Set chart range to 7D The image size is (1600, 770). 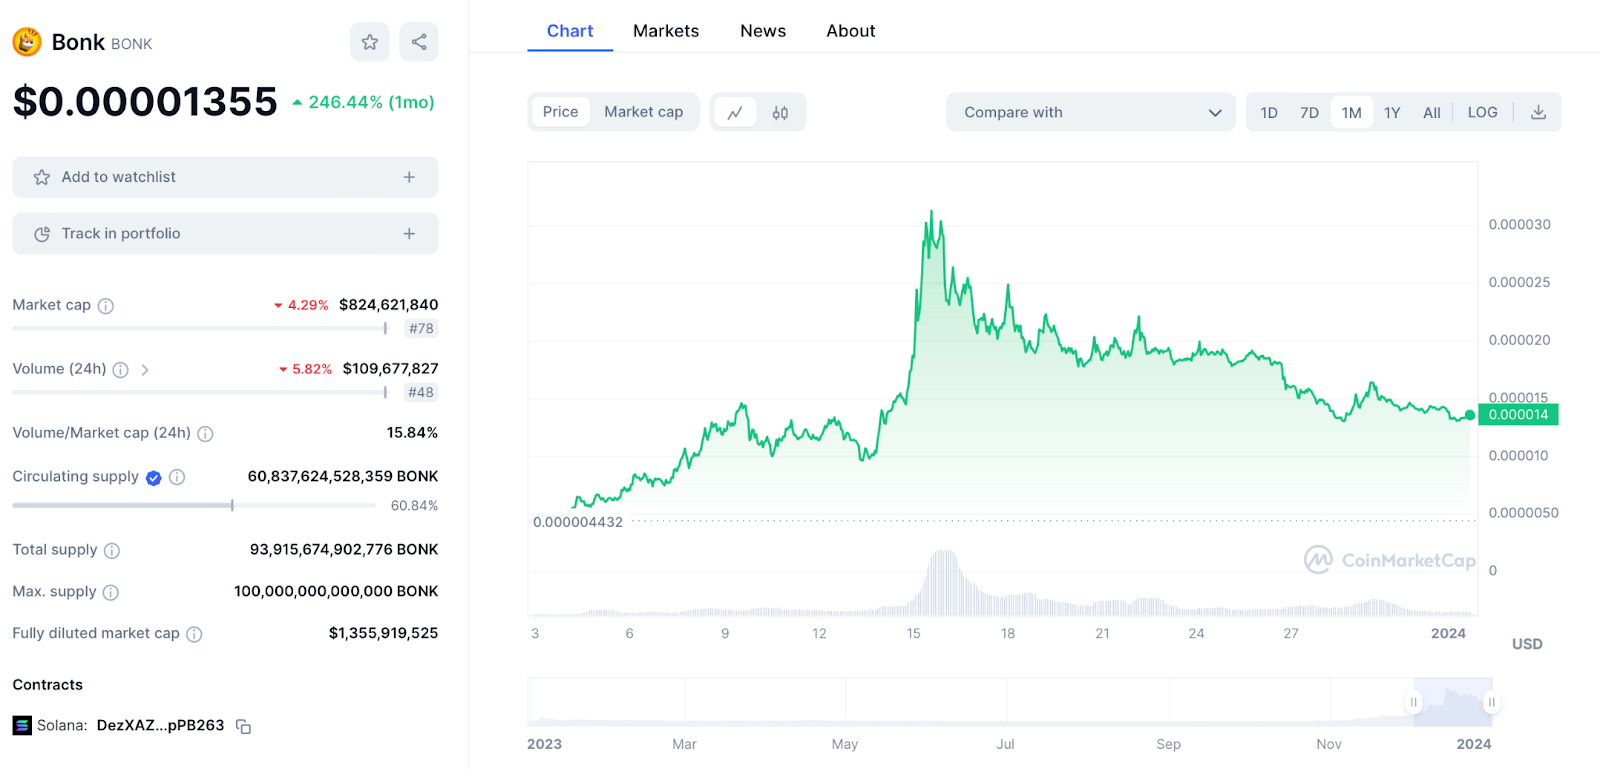point(1309,113)
